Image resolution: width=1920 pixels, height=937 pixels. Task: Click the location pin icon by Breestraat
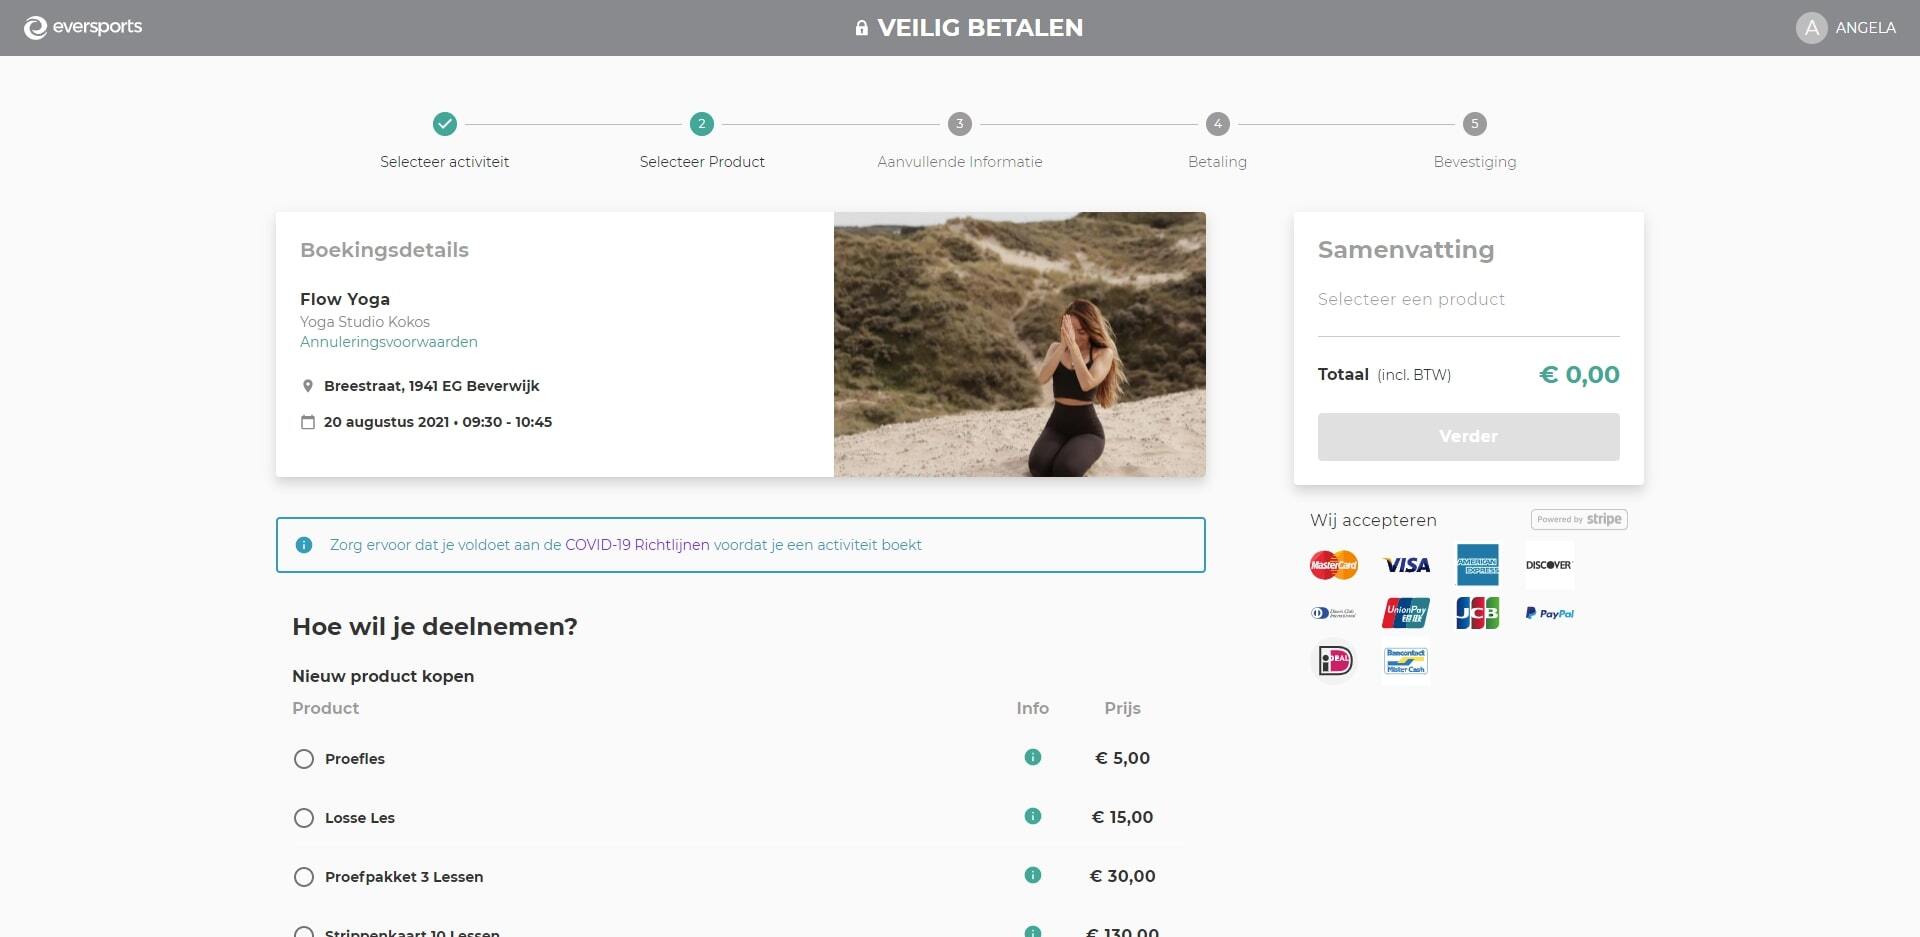pyautogui.click(x=308, y=386)
